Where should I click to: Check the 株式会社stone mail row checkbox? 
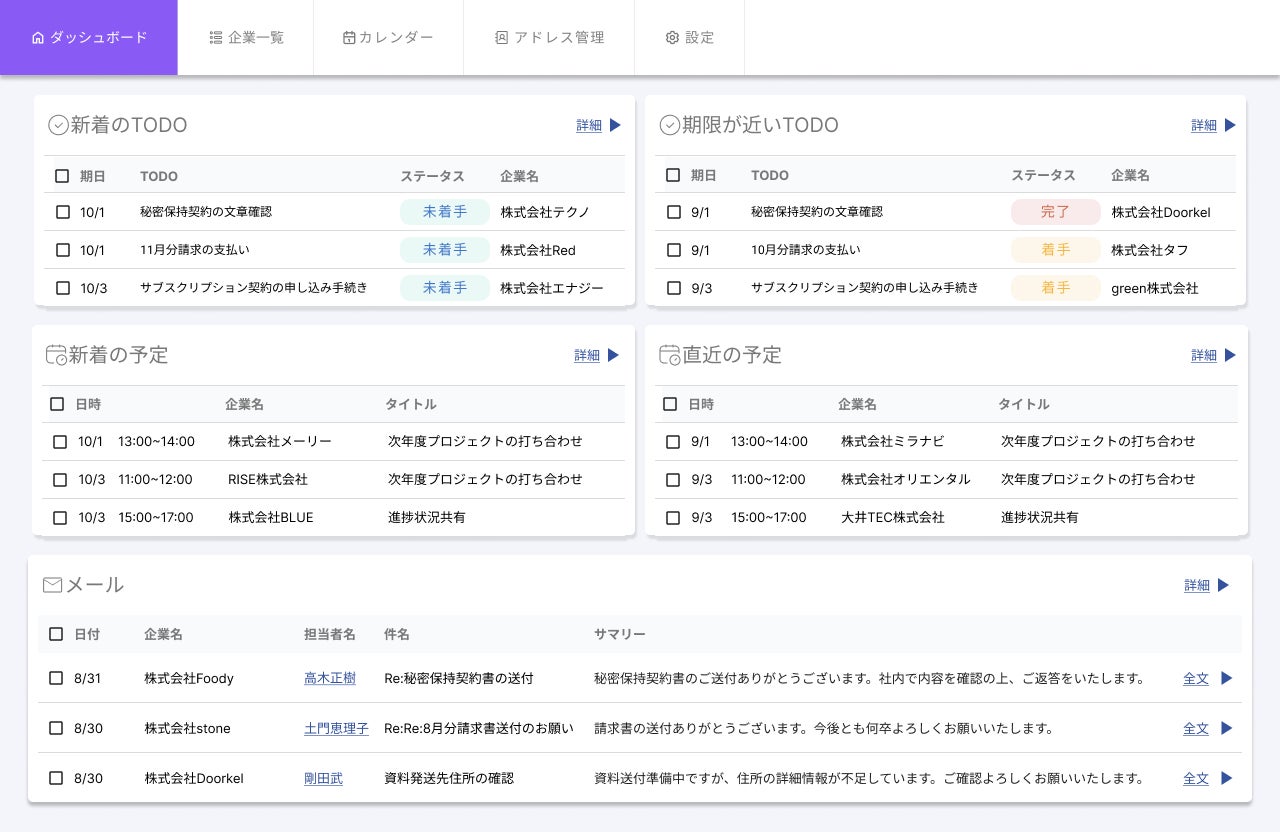pyautogui.click(x=56, y=728)
